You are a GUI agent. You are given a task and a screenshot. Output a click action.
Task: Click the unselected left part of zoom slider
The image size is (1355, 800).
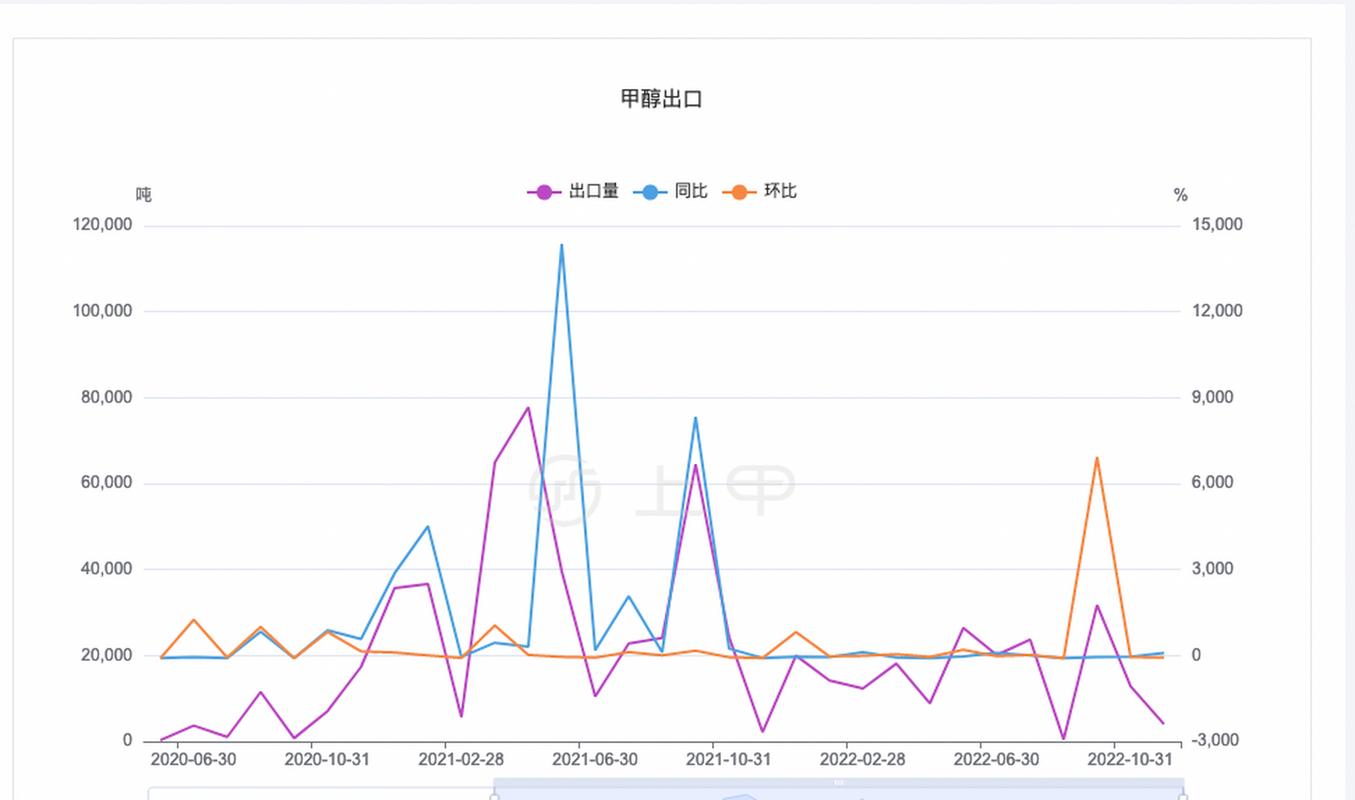(x=320, y=794)
